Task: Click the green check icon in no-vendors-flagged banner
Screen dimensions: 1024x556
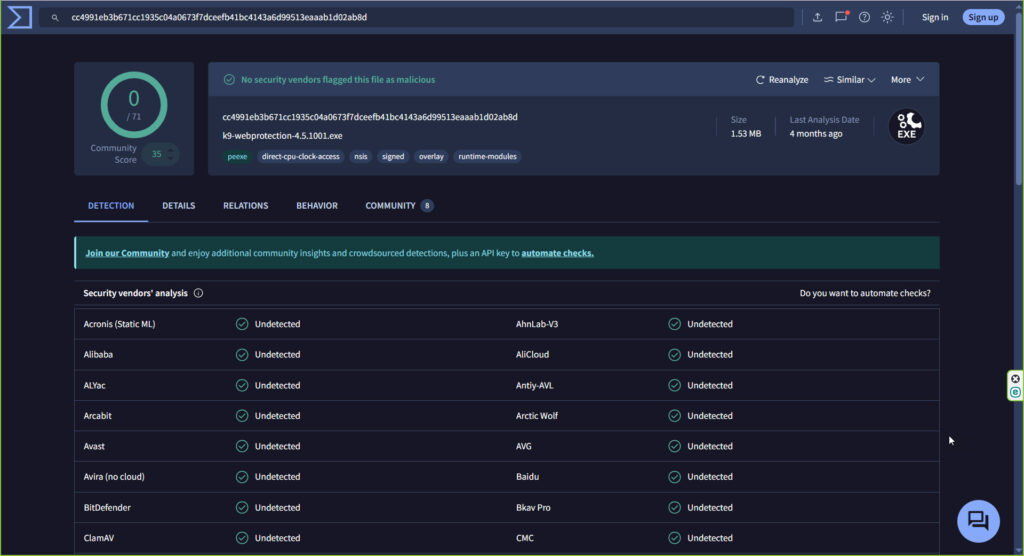Action: pyautogui.click(x=229, y=80)
